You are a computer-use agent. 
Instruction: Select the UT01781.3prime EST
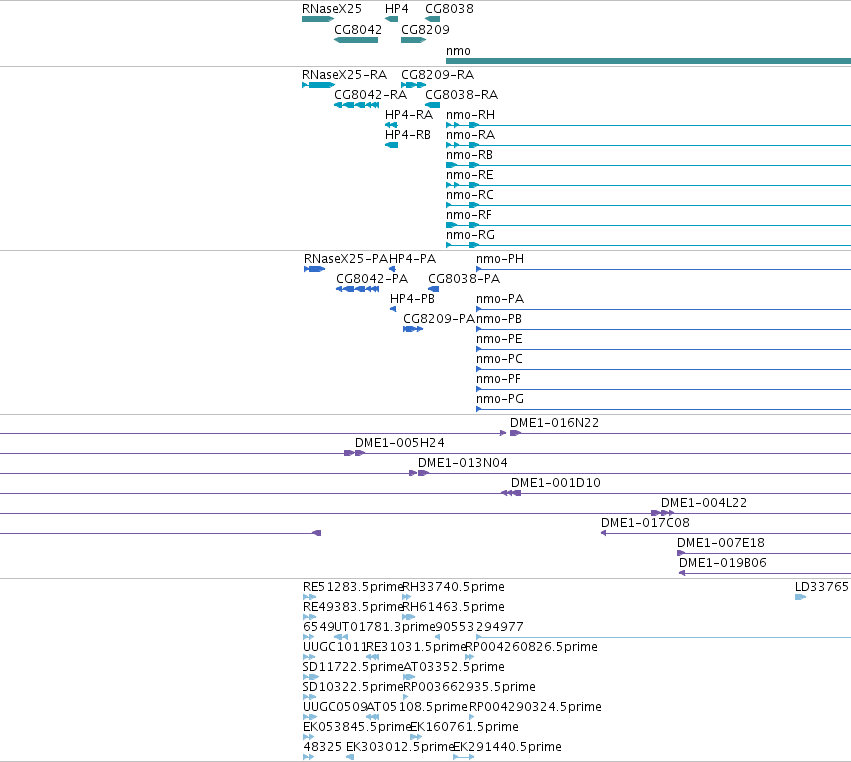(x=341, y=637)
